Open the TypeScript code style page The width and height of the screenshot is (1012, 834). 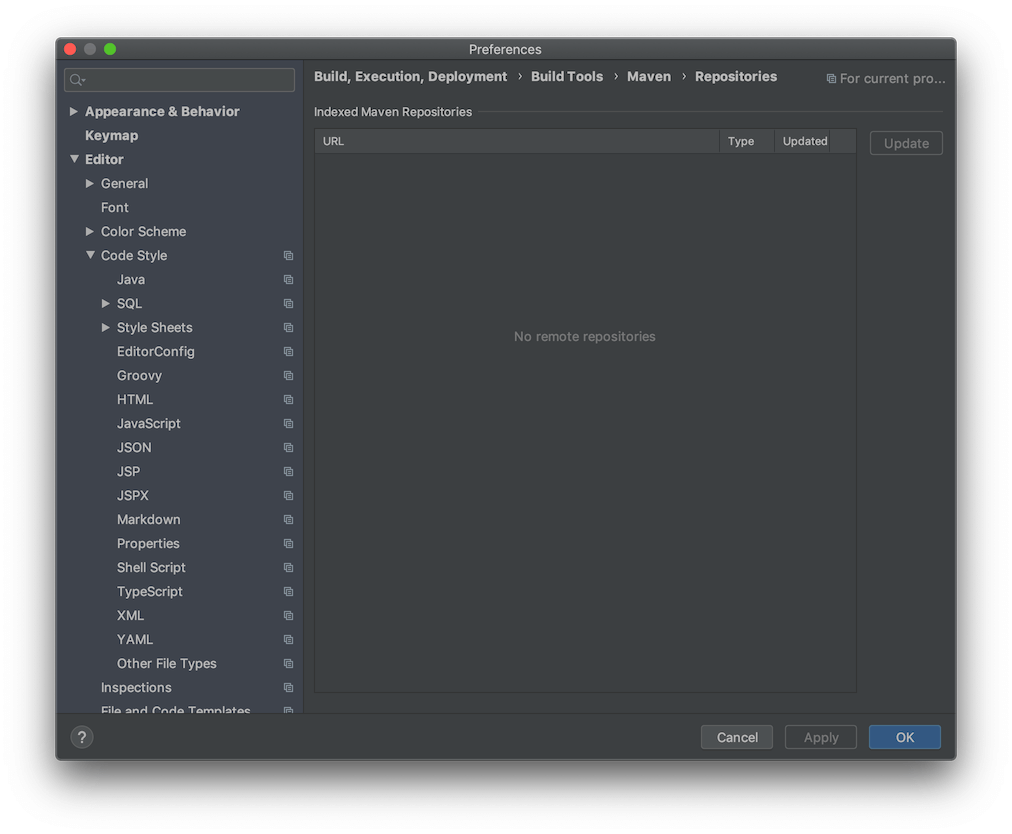pyautogui.click(x=150, y=591)
